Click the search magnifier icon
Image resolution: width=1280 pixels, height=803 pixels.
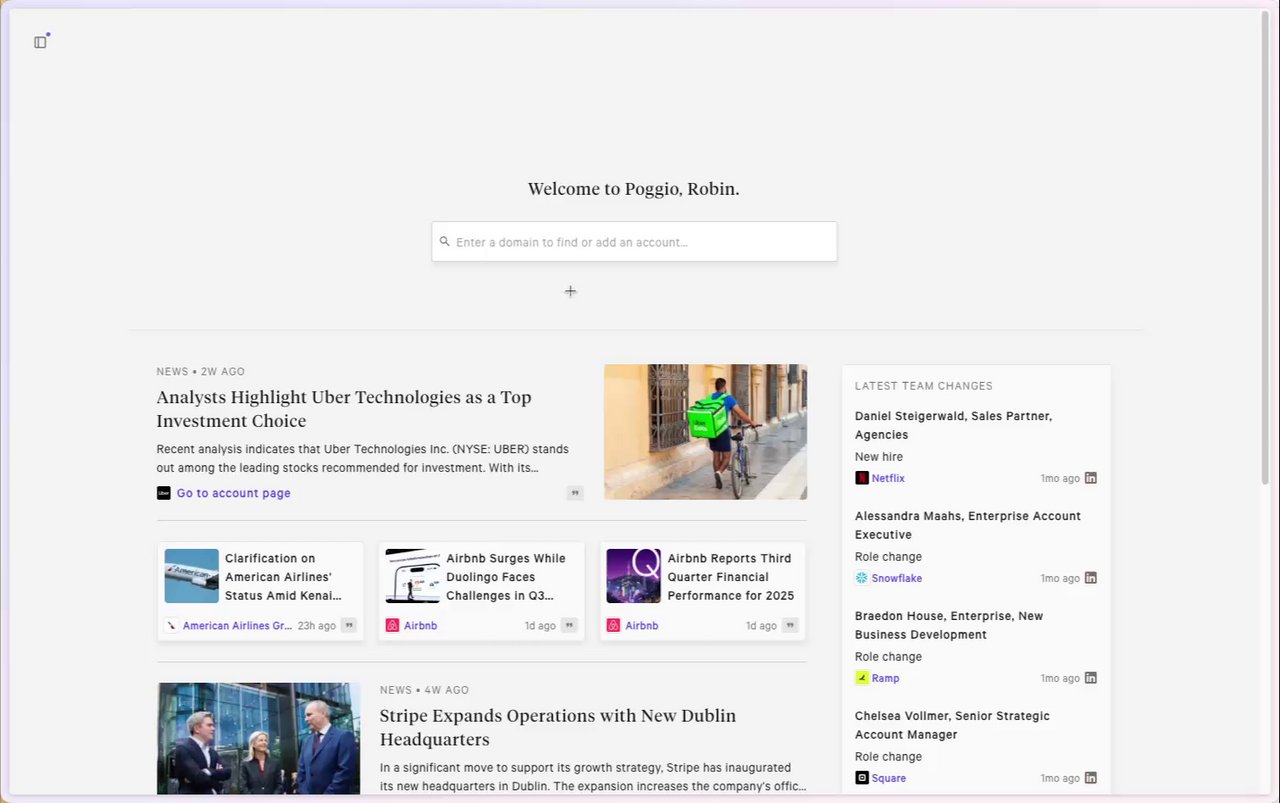tap(445, 241)
